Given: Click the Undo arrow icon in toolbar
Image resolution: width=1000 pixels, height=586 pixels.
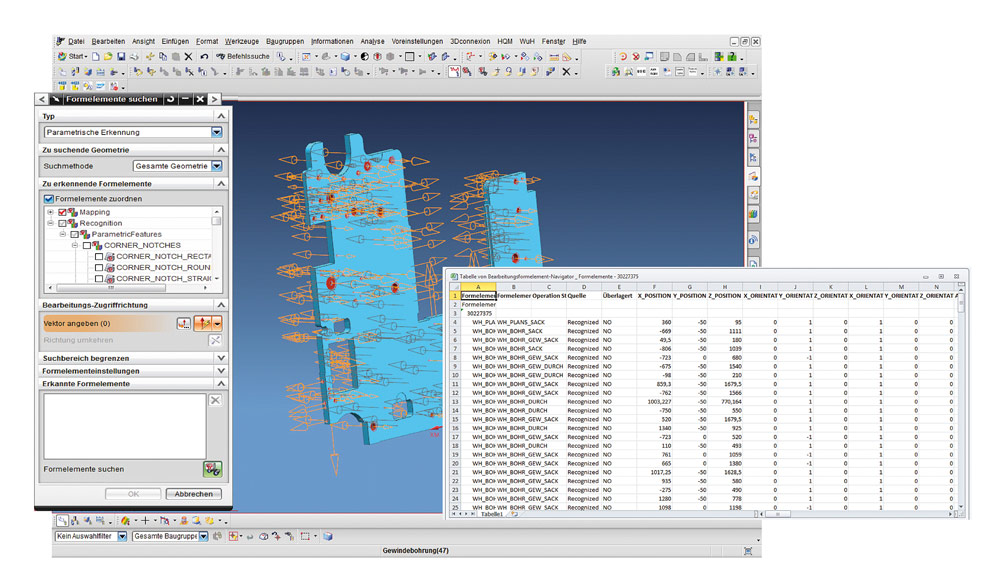Looking at the screenshot, I should 204,56.
